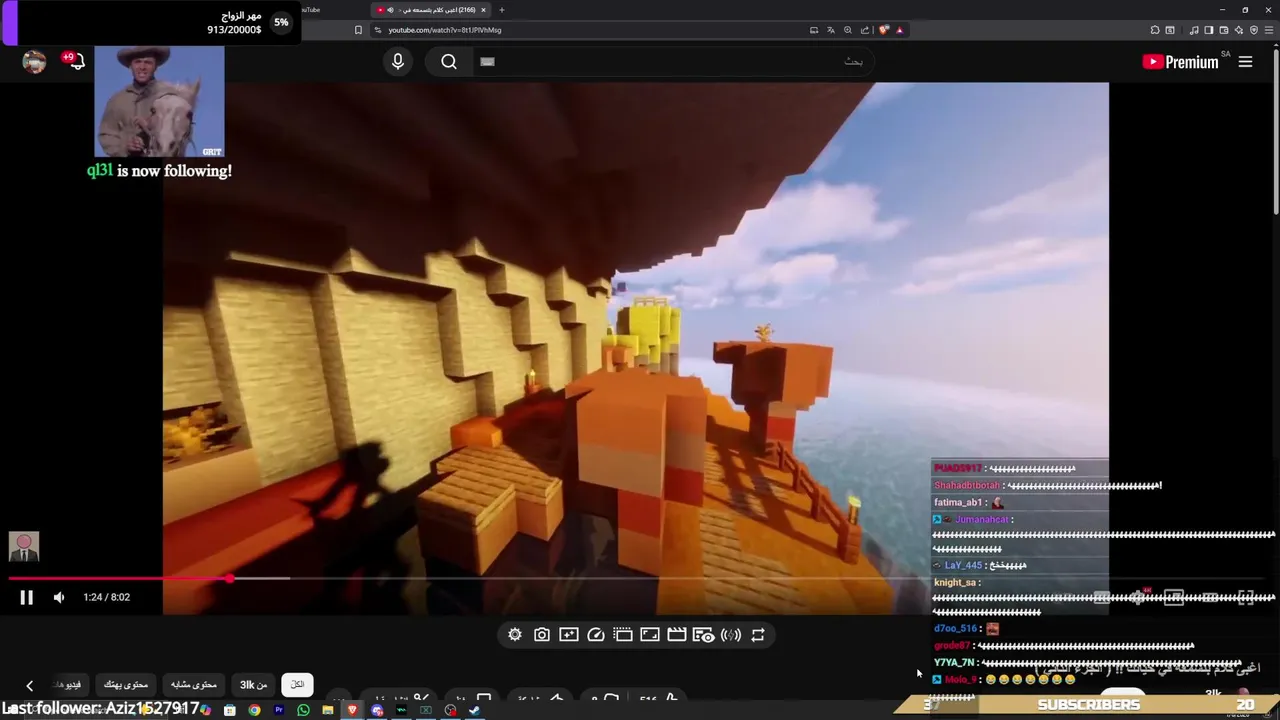This screenshot has width=1280, height=720.
Task: Open Chrome from the taskbar
Action: pos(254,710)
